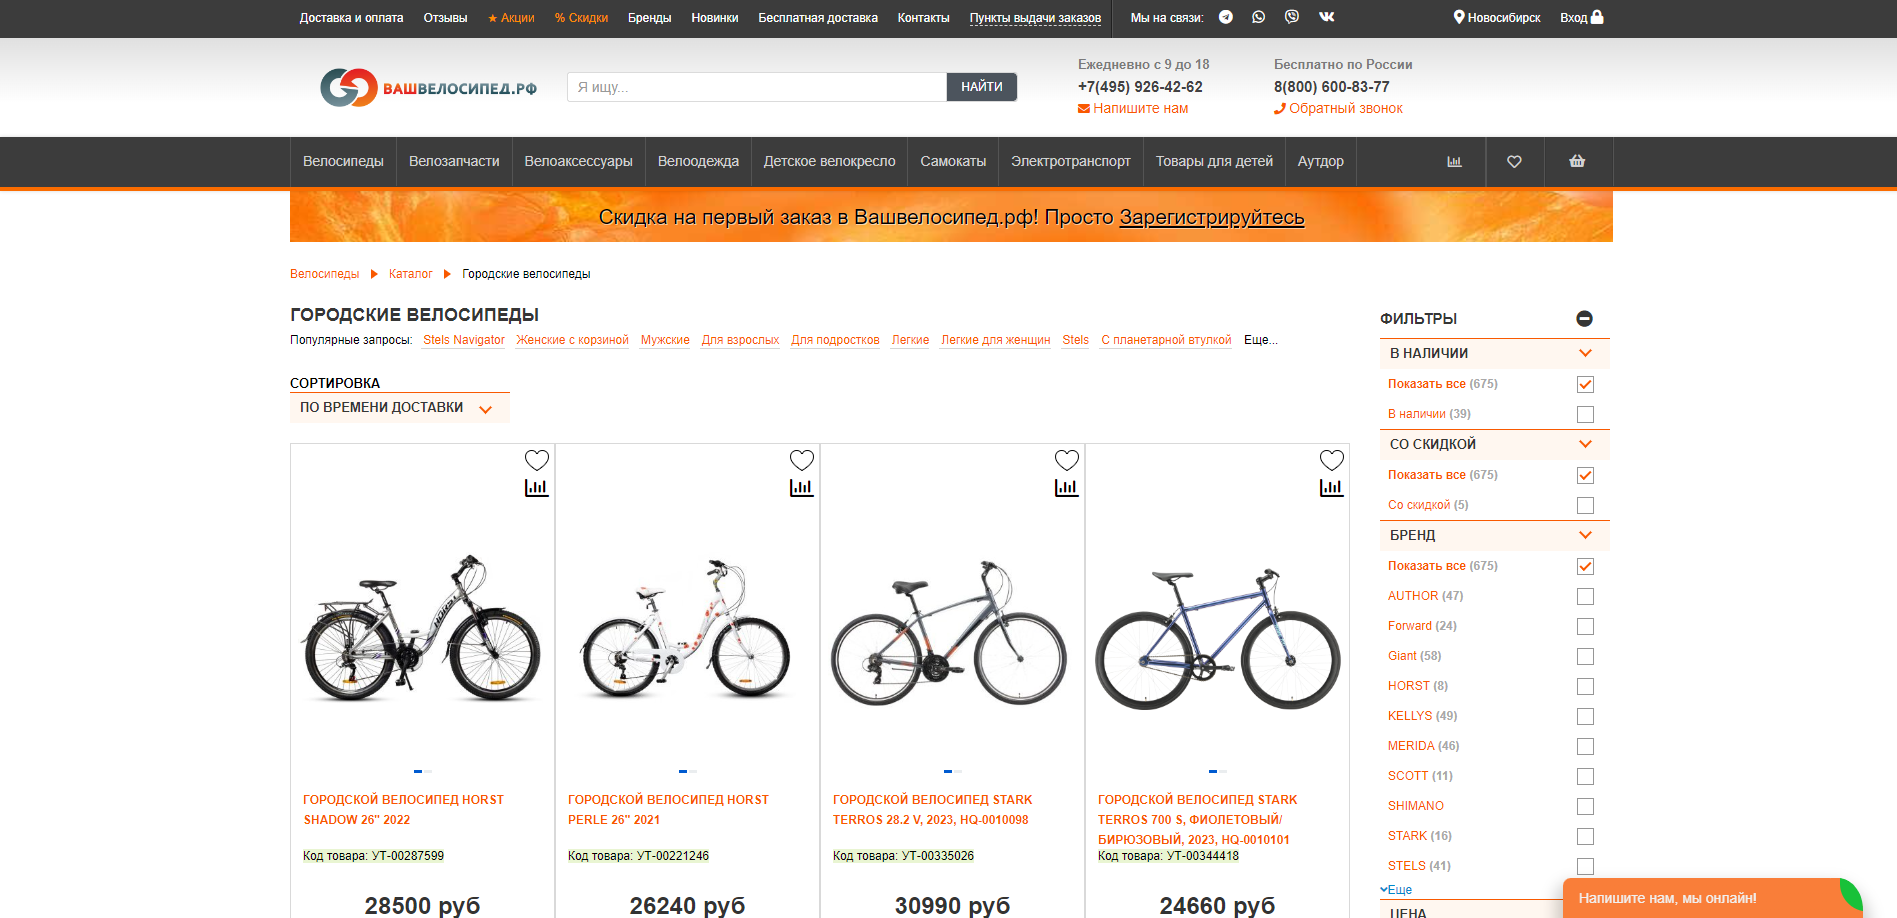
Task: Click the Напишите нам email link
Action: 1133,108
